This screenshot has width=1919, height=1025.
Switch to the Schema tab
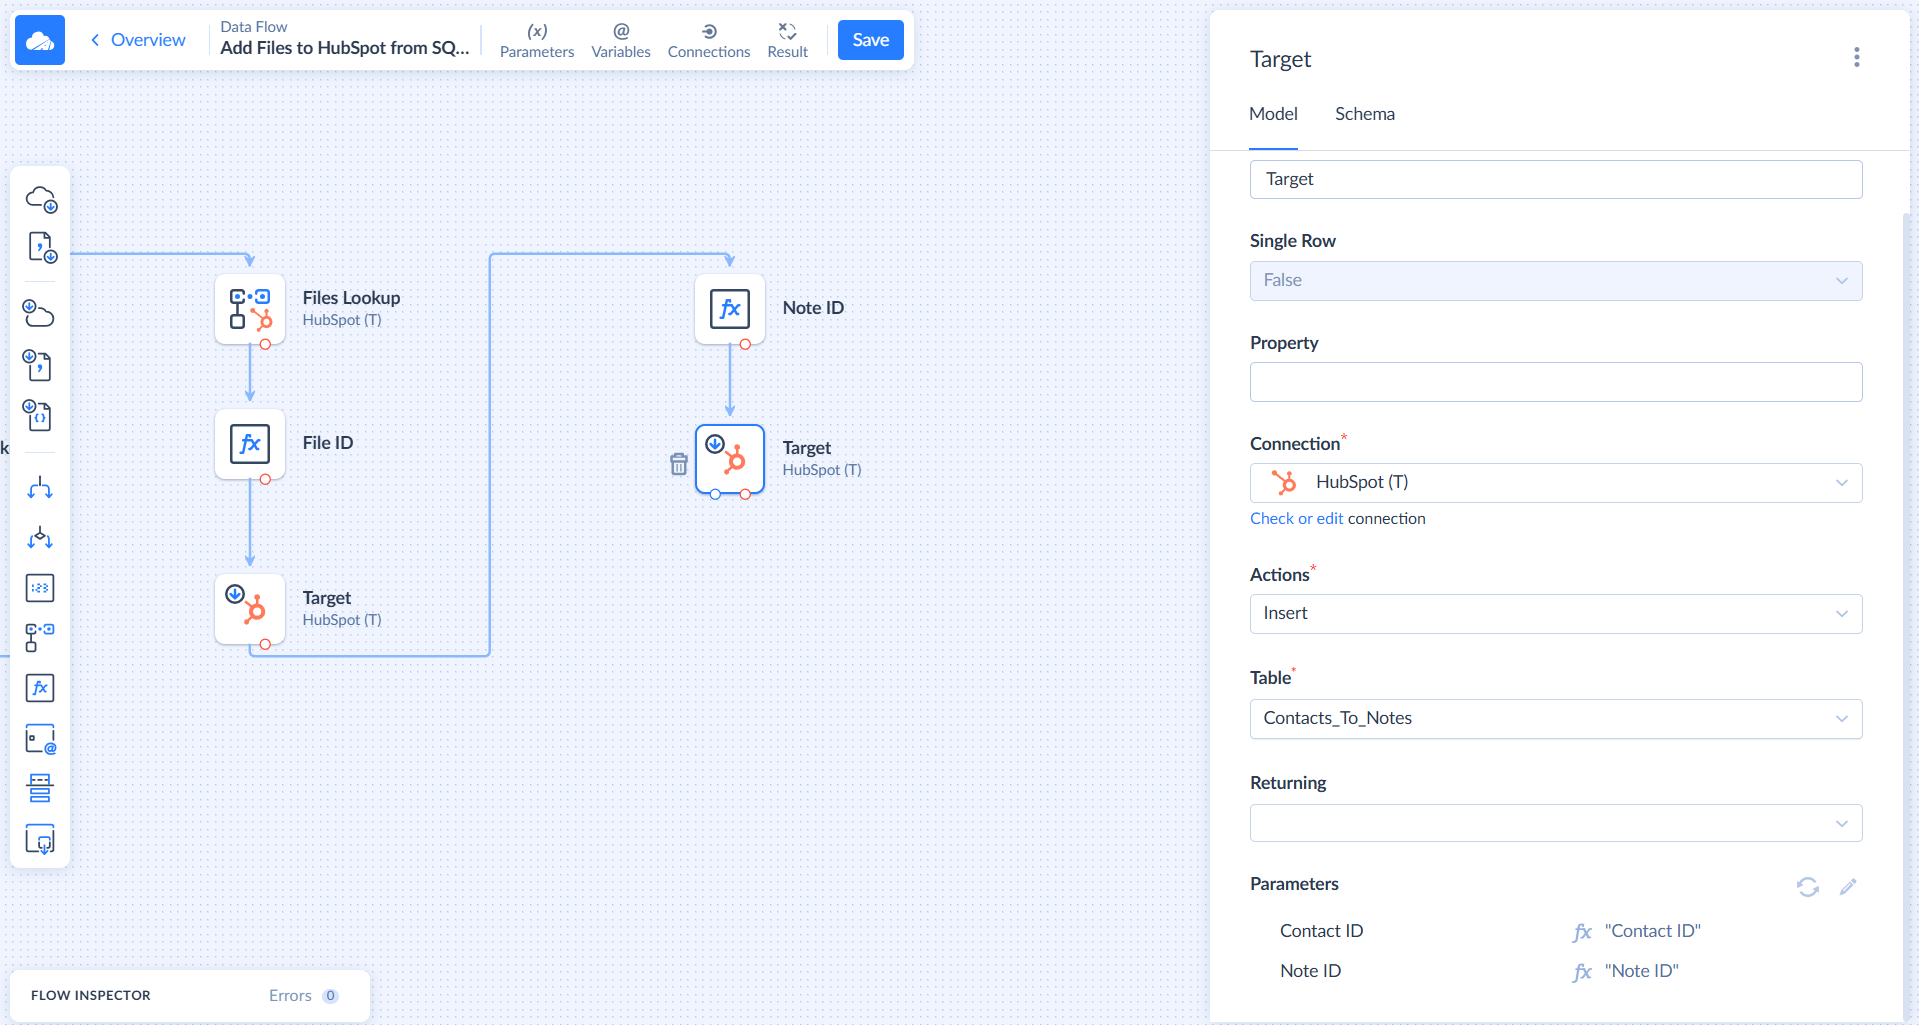coord(1364,114)
